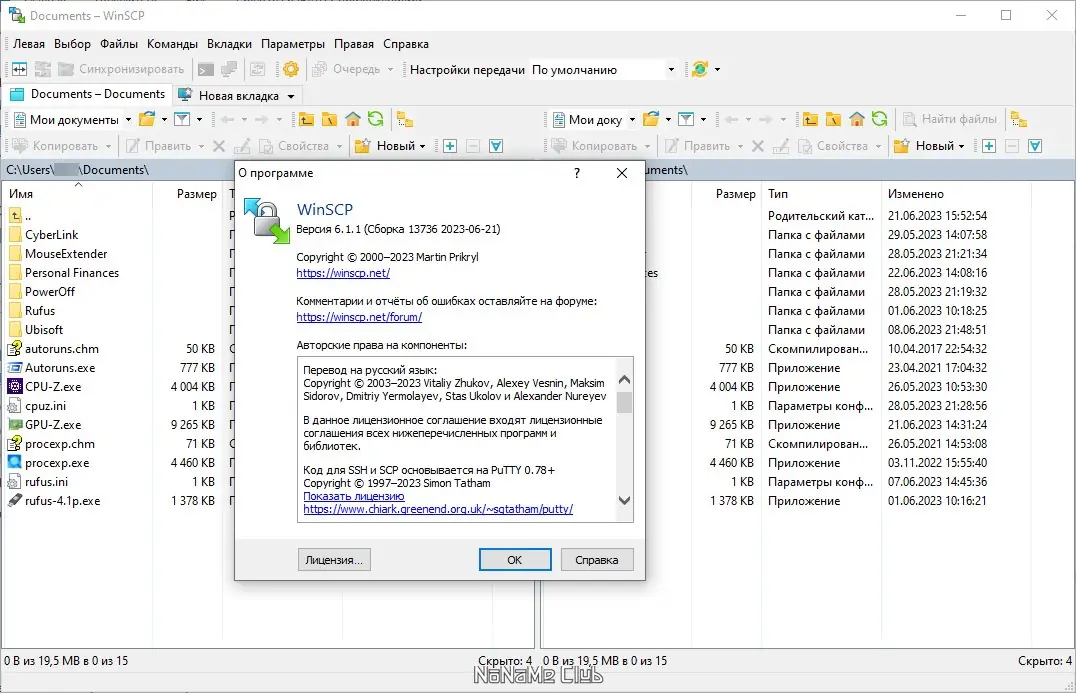This screenshot has height=693, width=1076.
Task: Open the settings gear icon in toolbar
Action: tap(291, 69)
